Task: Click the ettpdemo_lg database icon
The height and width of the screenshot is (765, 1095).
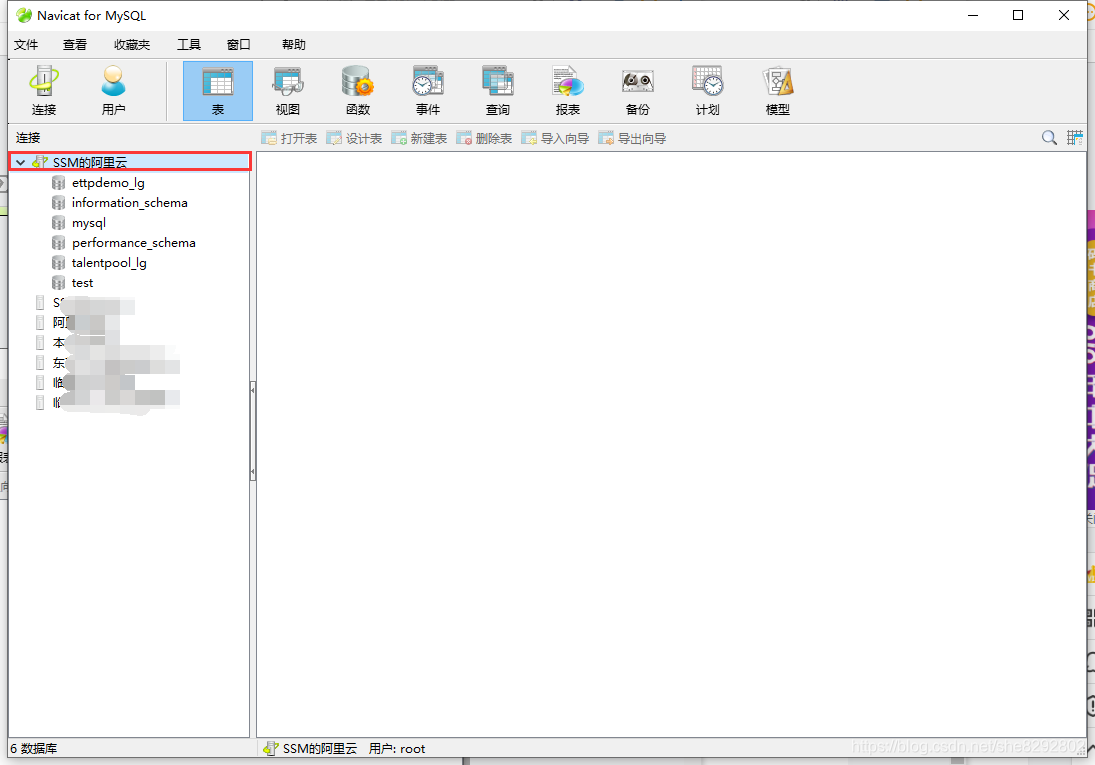Action: click(59, 183)
